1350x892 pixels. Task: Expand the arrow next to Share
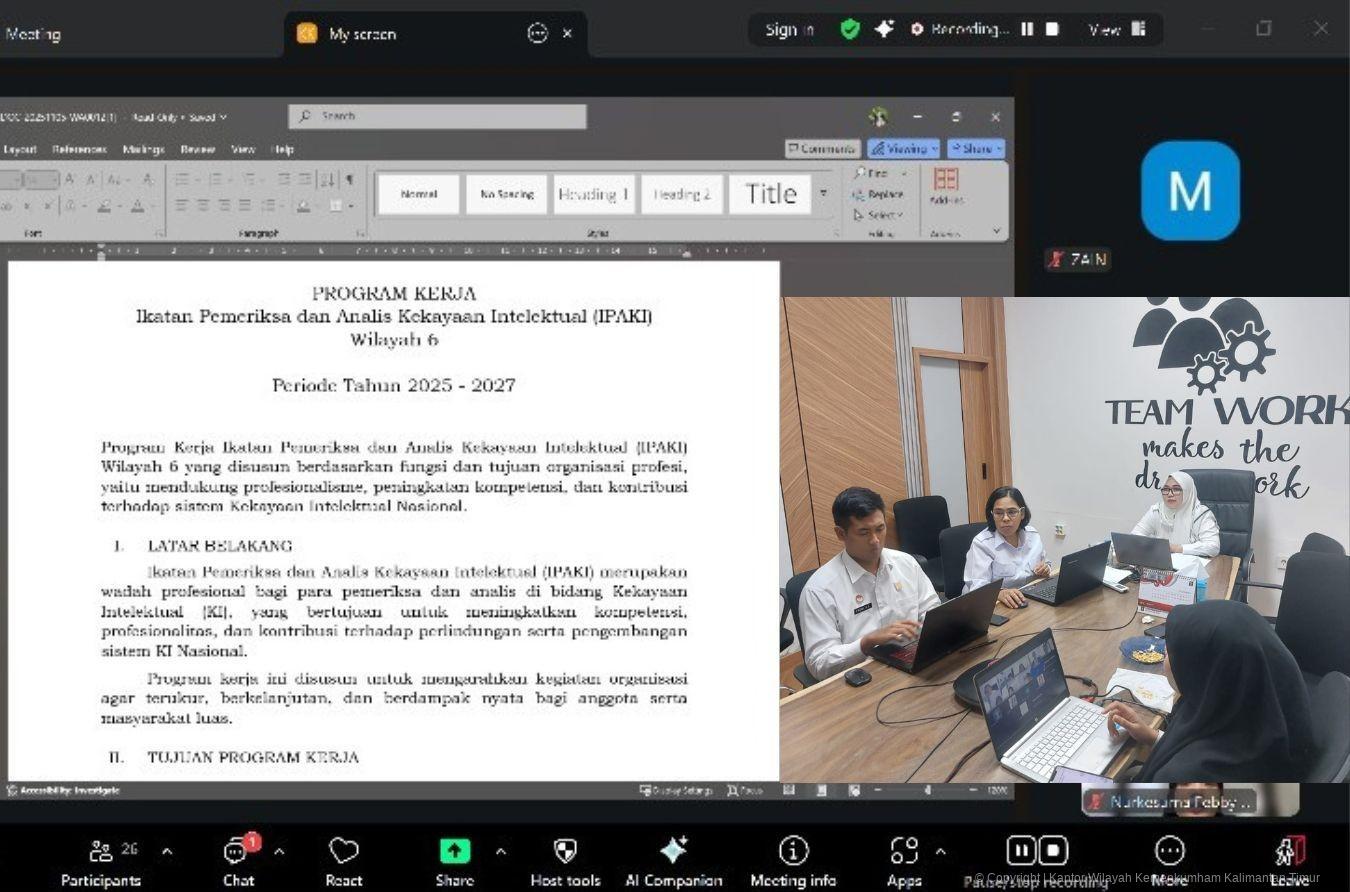pyautogui.click(x=501, y=852)
